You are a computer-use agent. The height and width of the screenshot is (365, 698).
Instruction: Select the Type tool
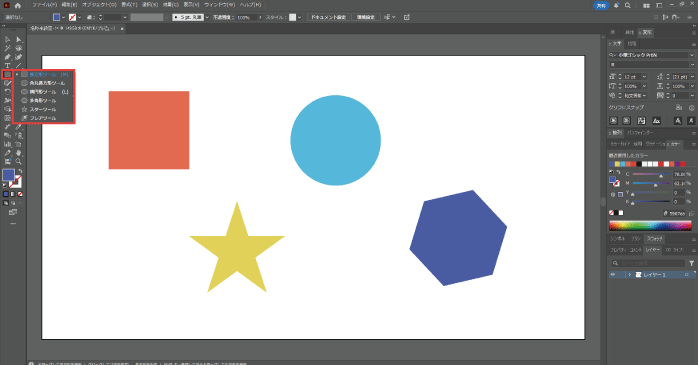point(8,65)
